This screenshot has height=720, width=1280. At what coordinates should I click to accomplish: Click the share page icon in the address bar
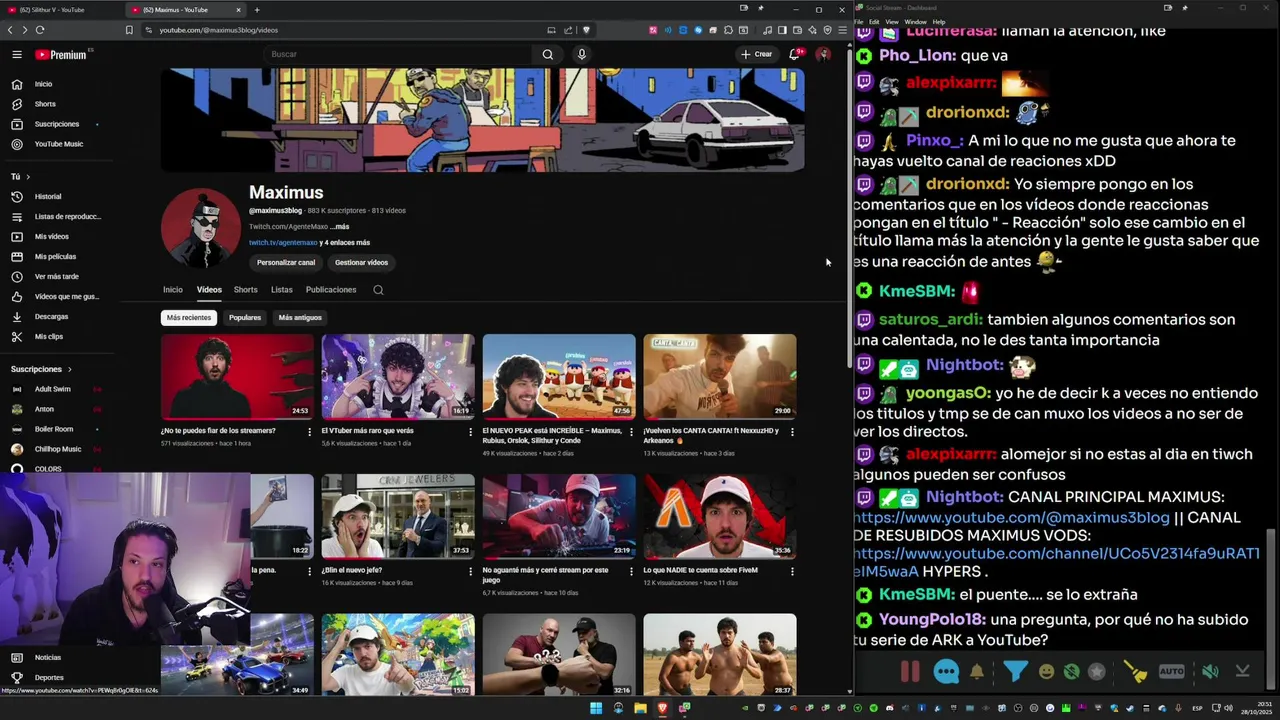point(568,30)
